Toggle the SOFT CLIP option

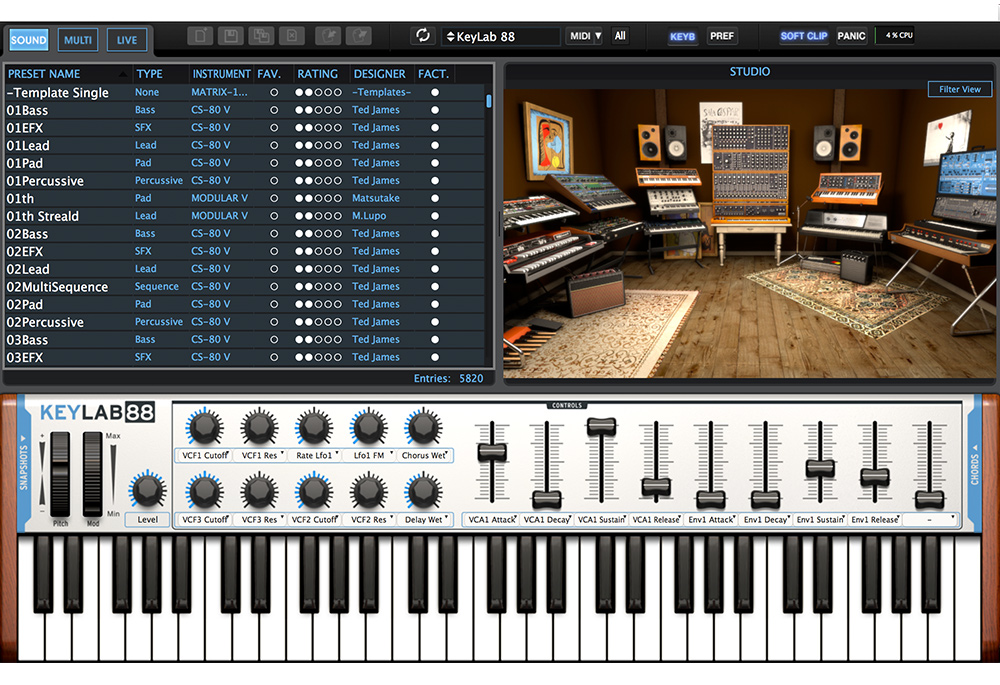(x=804, y=36)
